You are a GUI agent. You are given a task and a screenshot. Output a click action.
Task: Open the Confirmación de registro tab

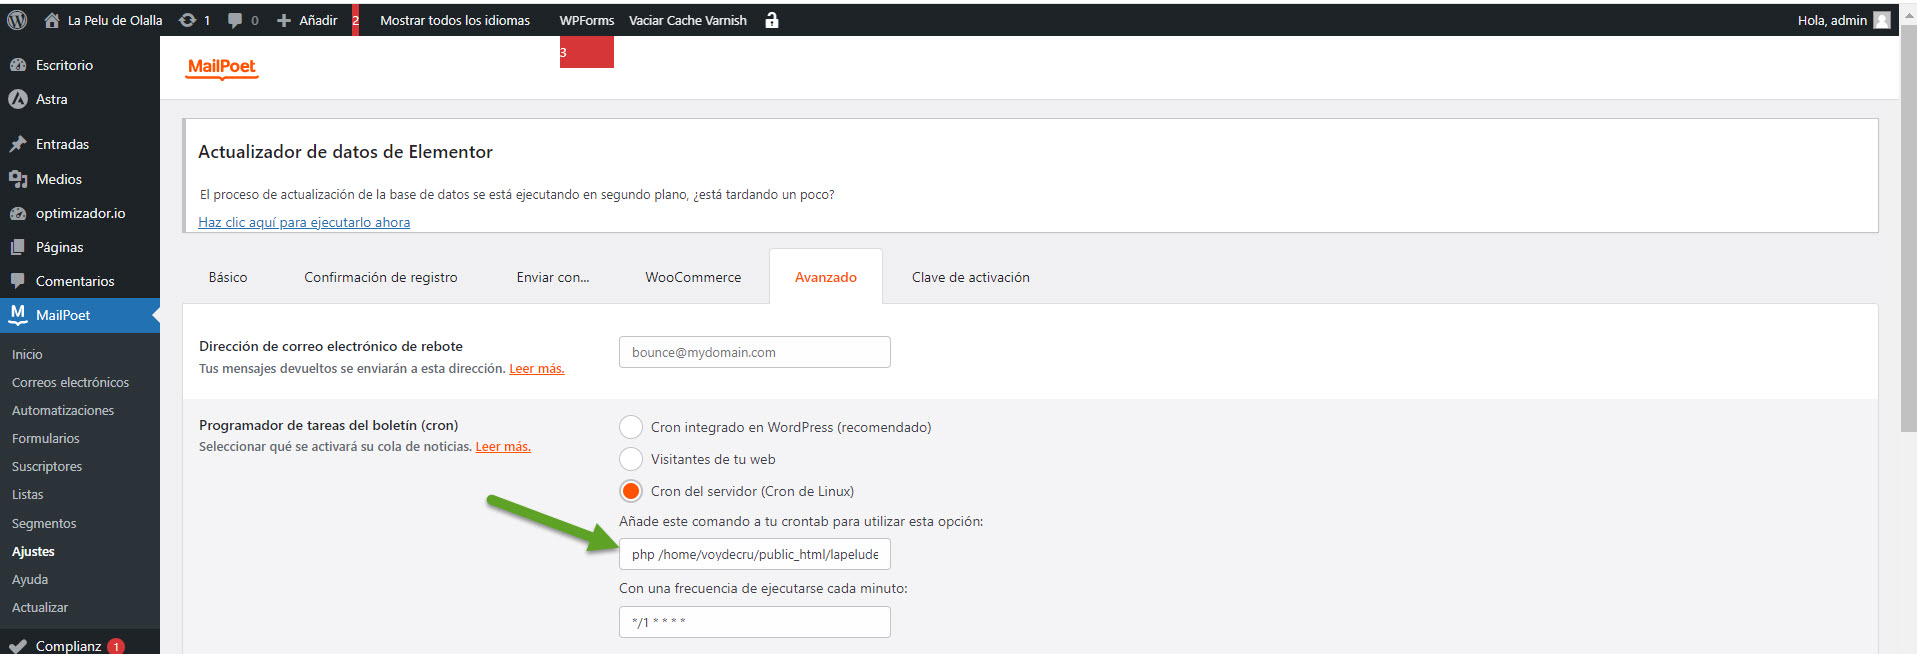click(x=381, y=277)
